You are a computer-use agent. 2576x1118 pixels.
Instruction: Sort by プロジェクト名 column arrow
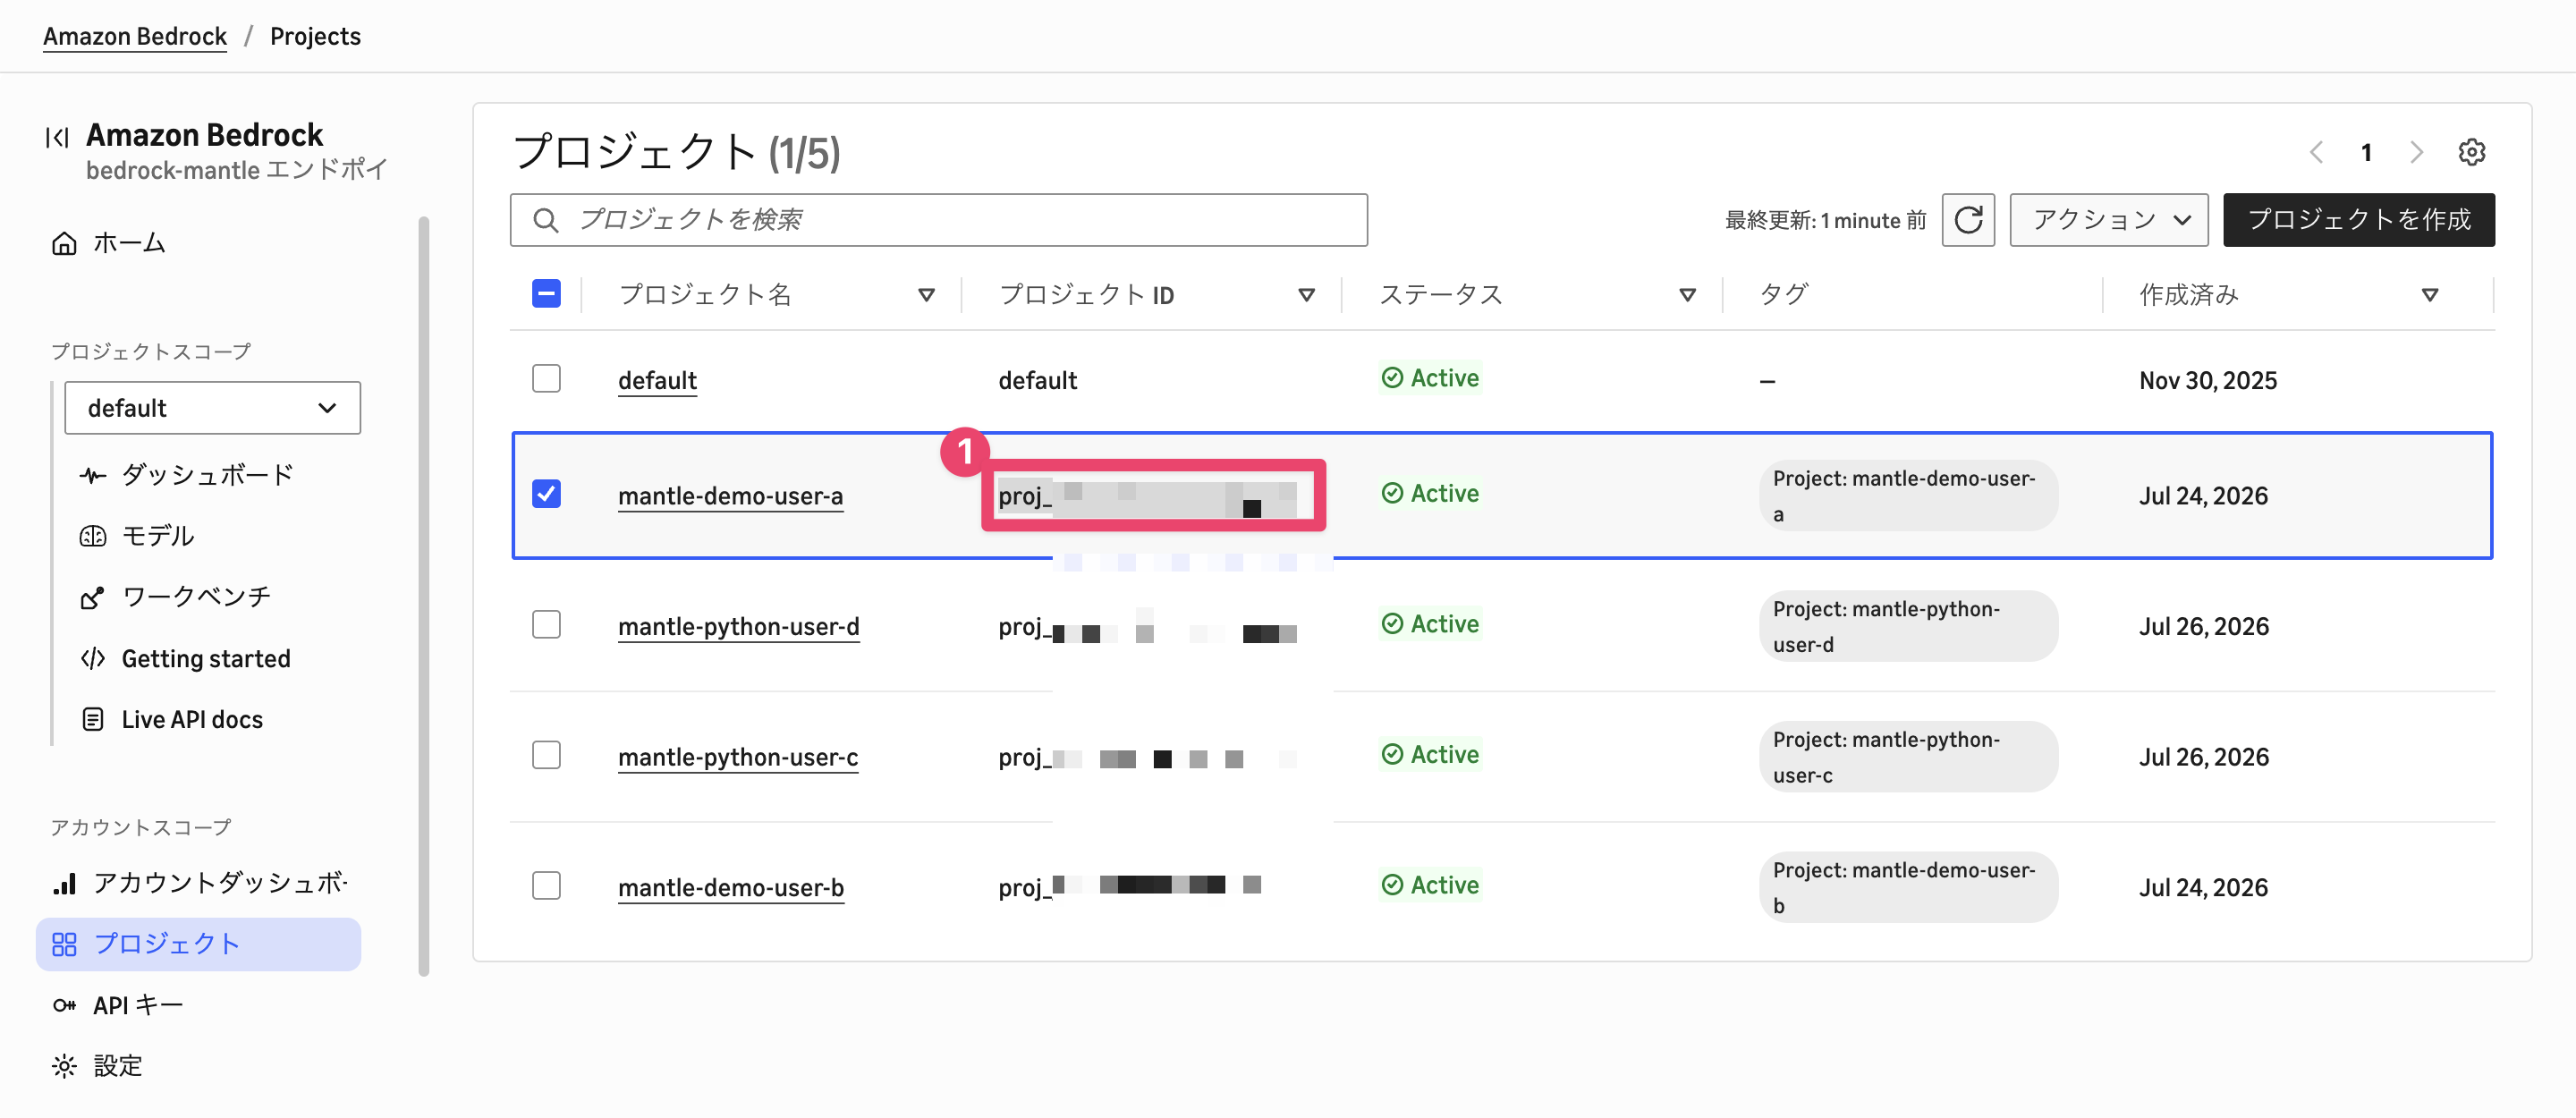pos(926,295)
